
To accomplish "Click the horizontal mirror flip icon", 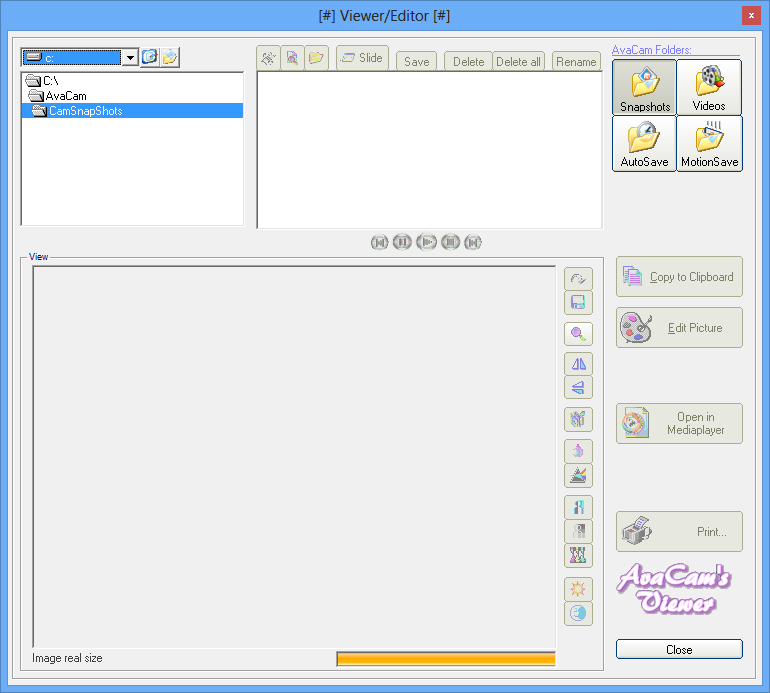I will (578, 364).
